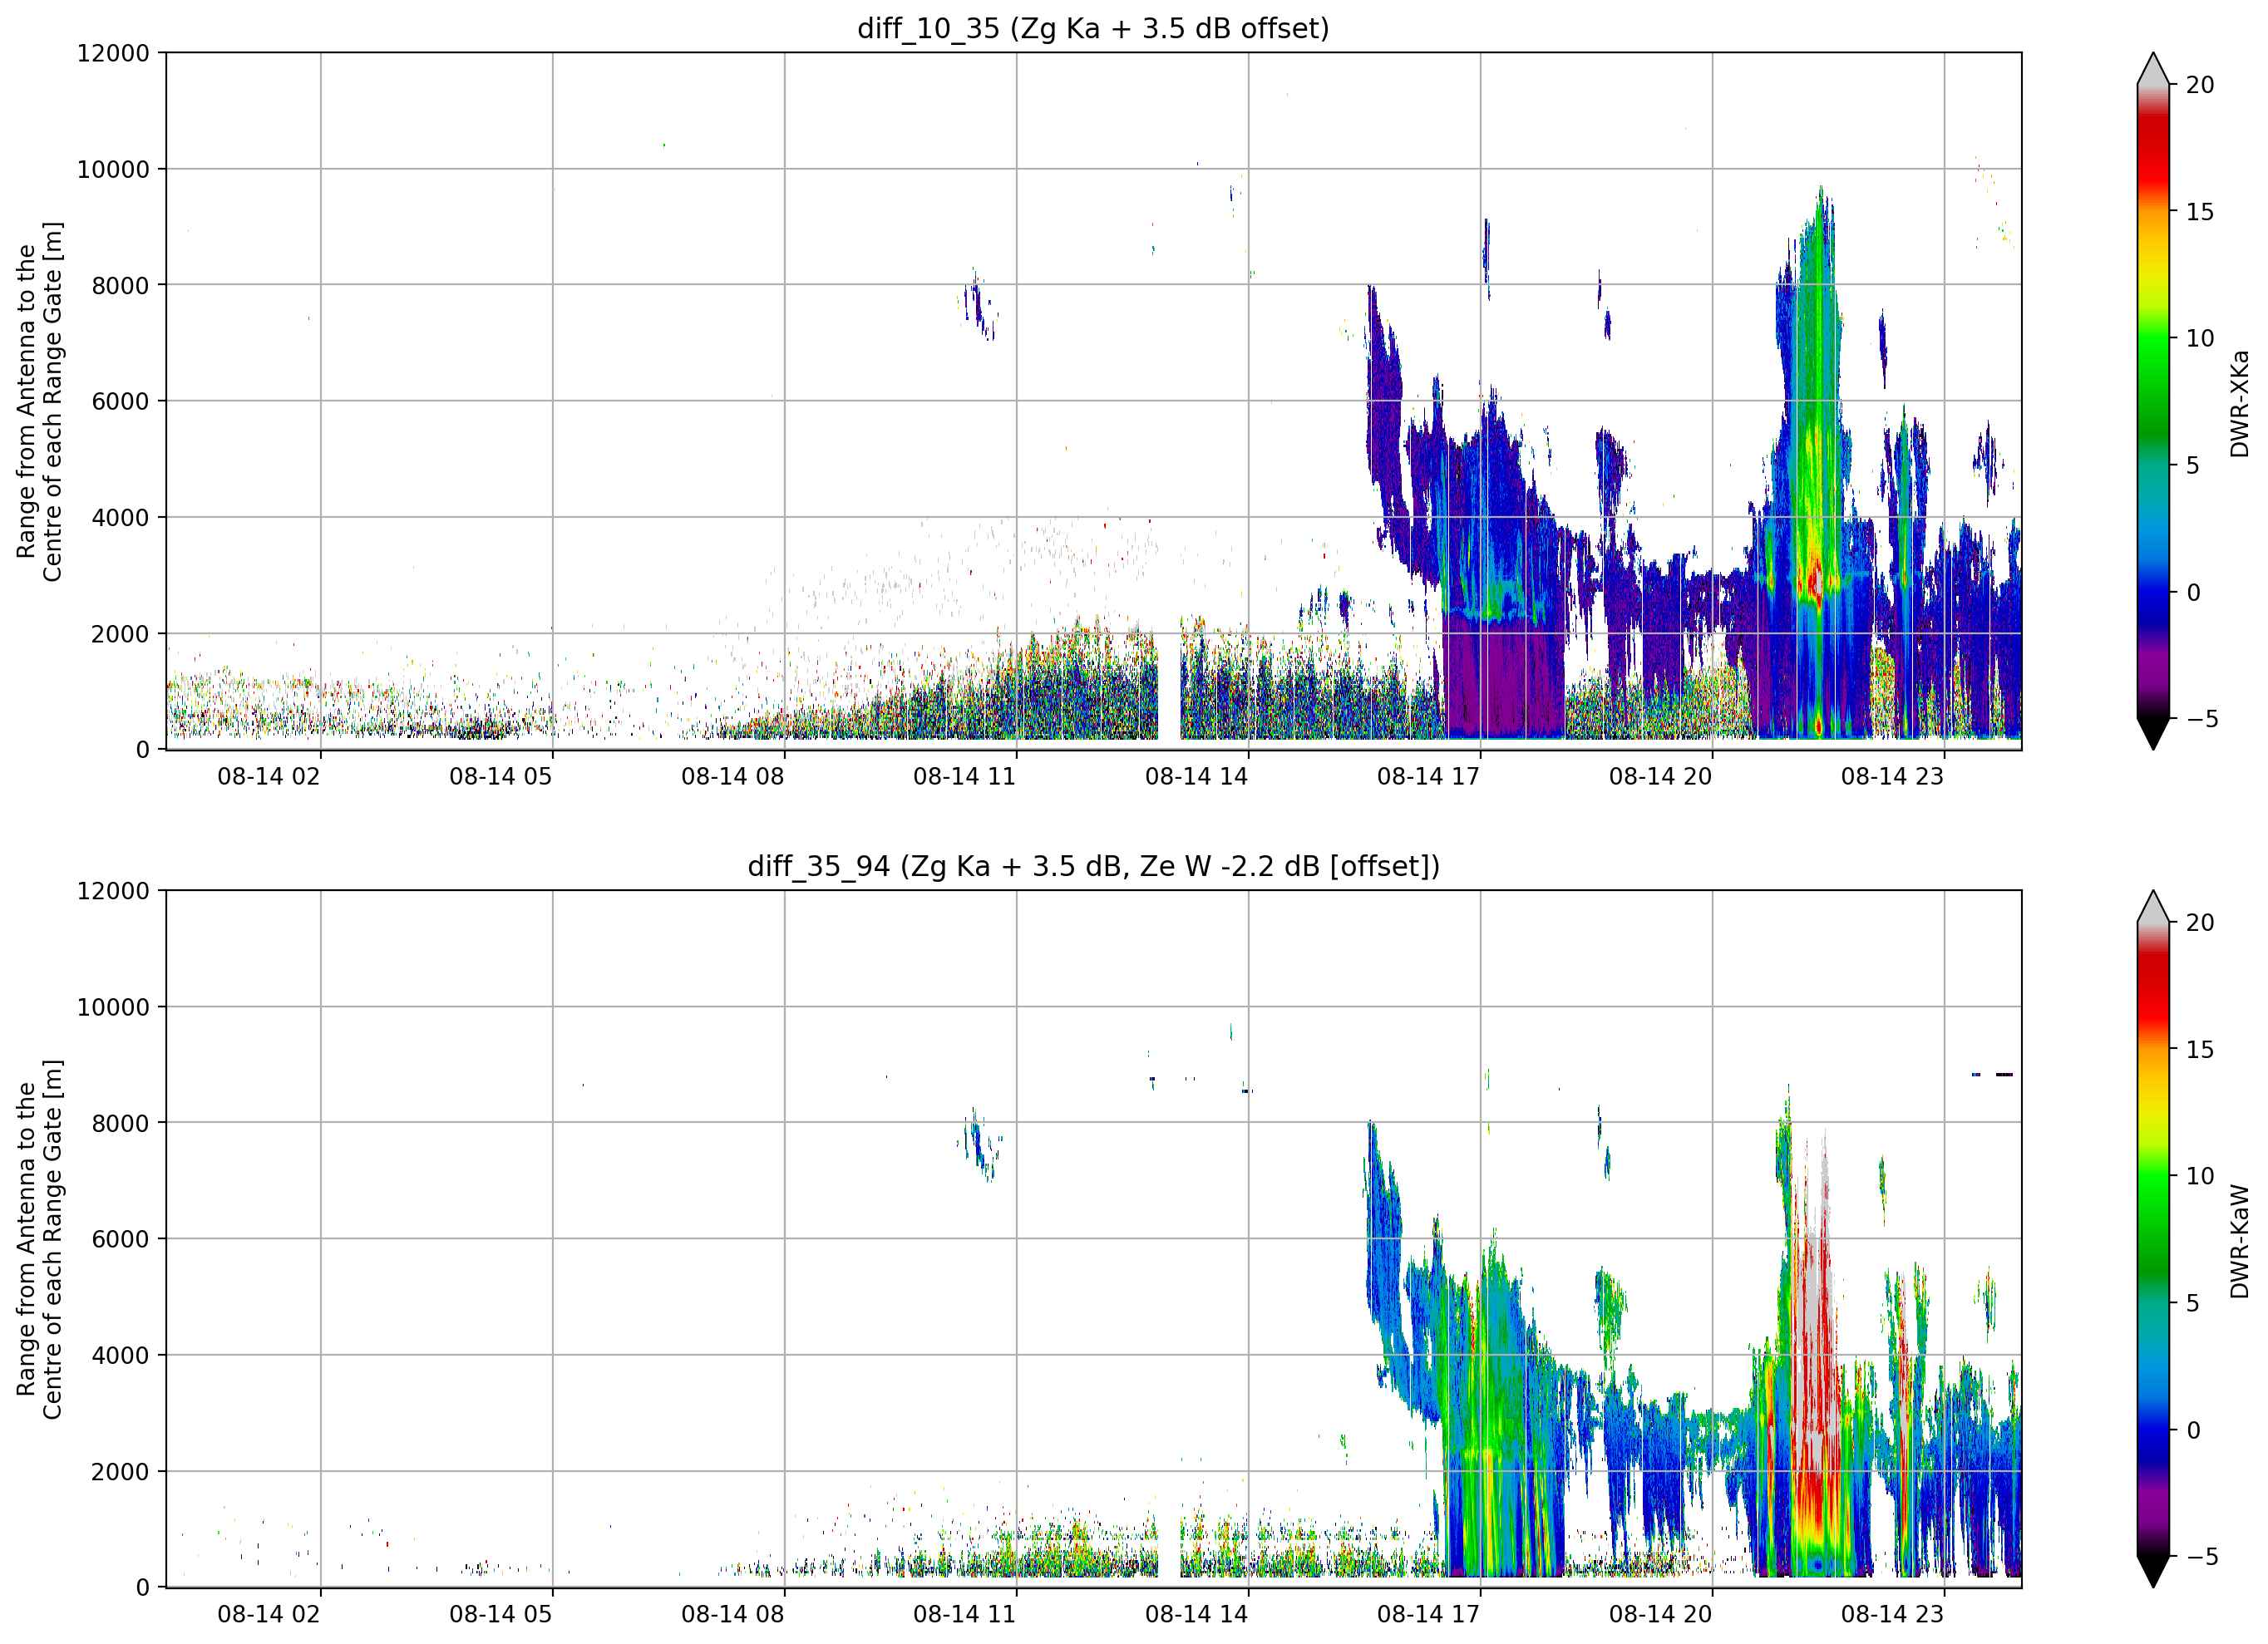
Task: Click the DWR-KaW colorbar label
Action: (2239, 1242)
